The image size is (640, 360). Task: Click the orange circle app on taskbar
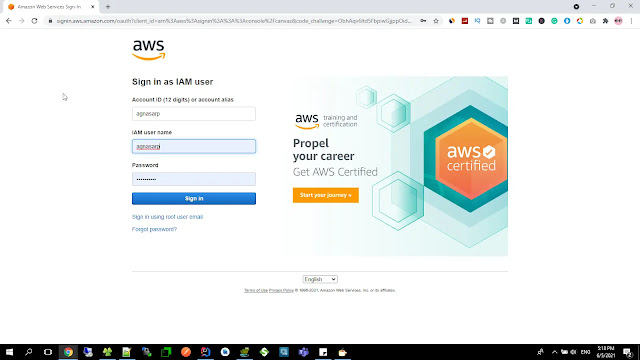186,352
